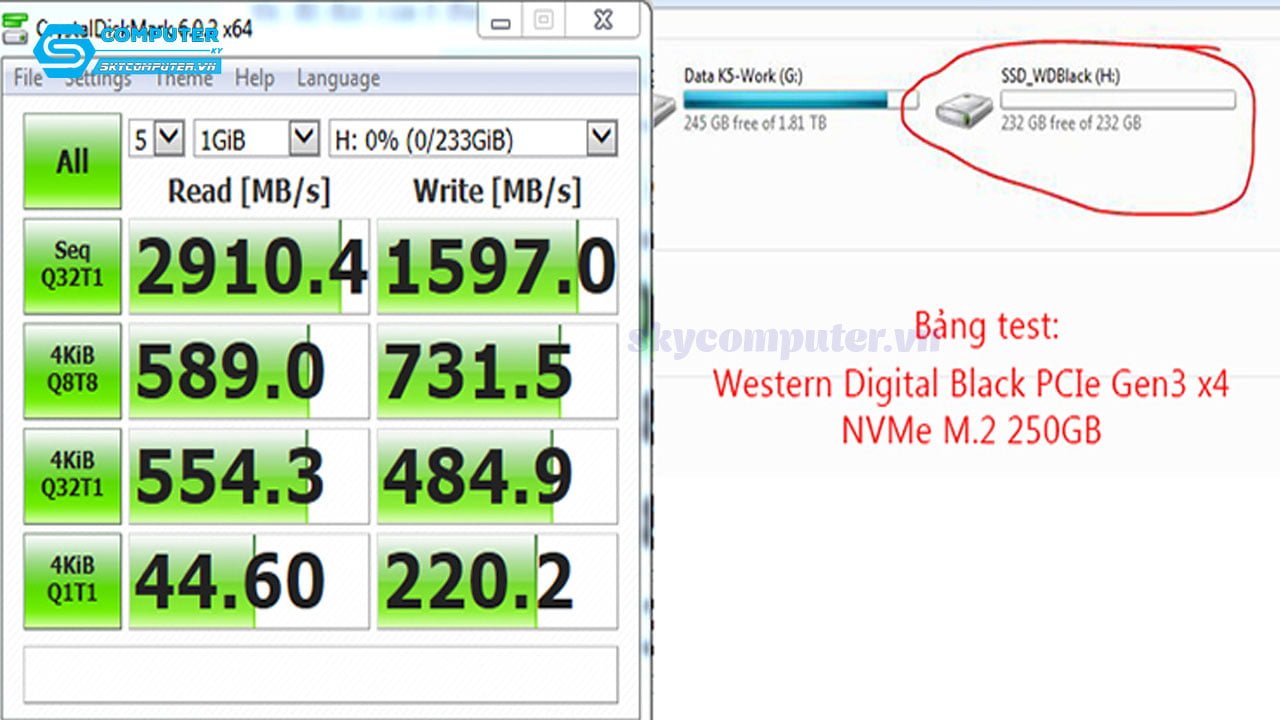Start the Seq Q32T1 benchmark

(71, 264)
